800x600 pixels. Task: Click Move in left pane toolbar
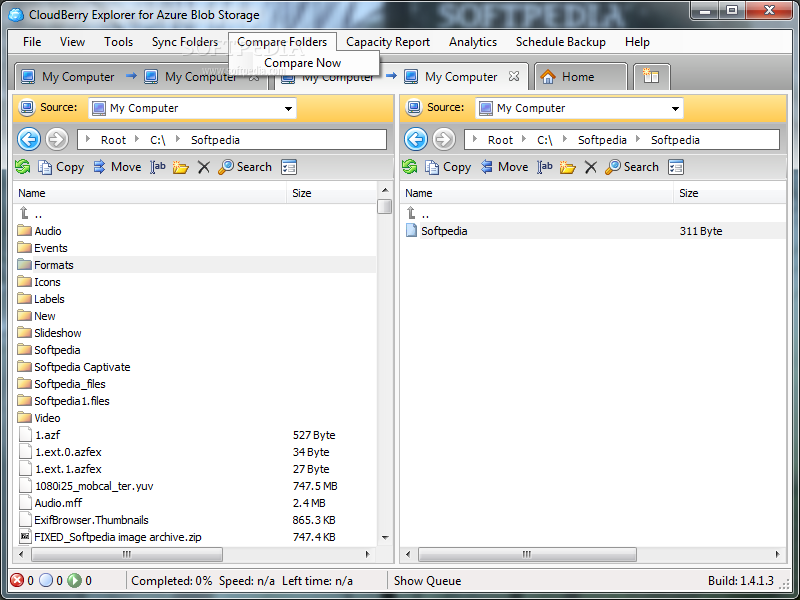(117, 167)
